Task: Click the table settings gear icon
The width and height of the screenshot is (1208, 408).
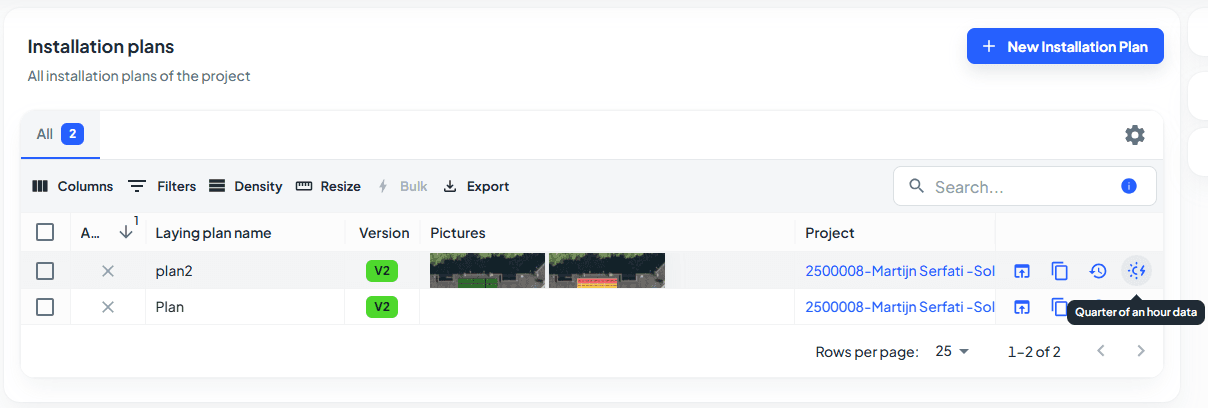Action: click(x=1135, y=135)
